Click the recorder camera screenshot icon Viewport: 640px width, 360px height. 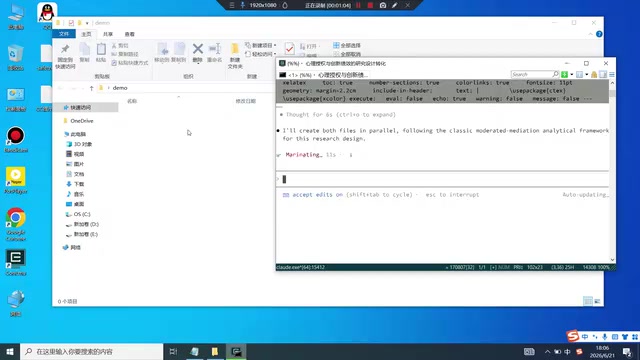coord(383,5)
